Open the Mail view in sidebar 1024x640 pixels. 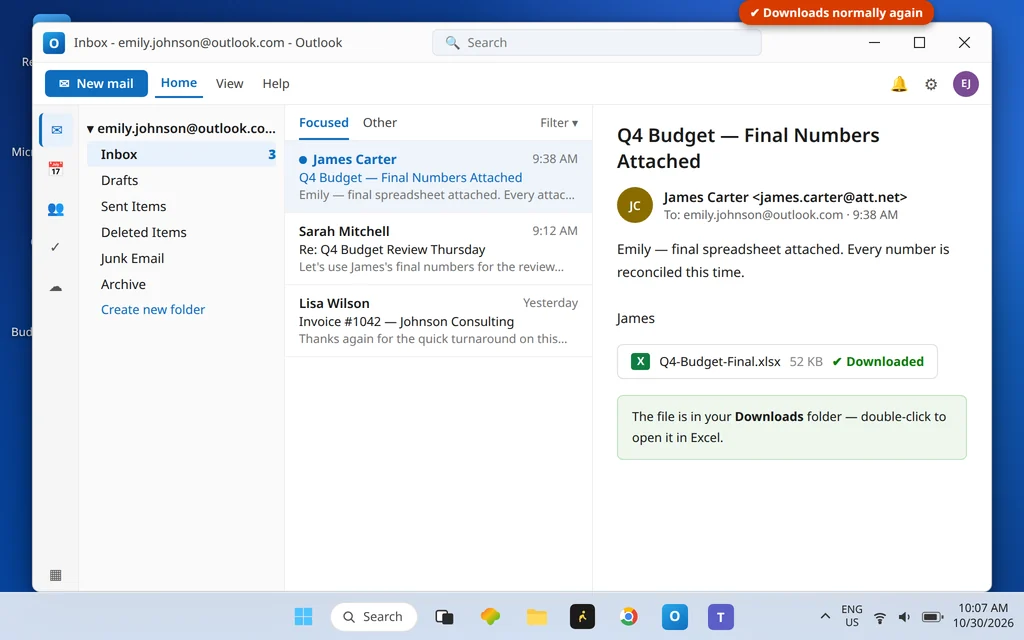(56, 130)
